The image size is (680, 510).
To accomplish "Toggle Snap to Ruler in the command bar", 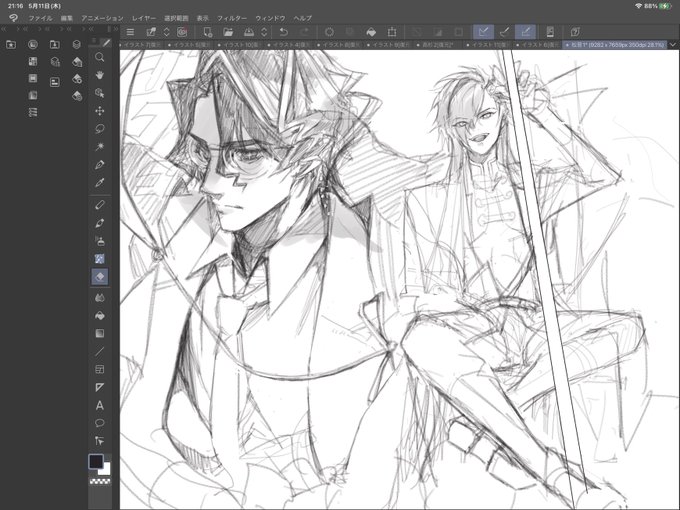I will click(x=483, y=32).
